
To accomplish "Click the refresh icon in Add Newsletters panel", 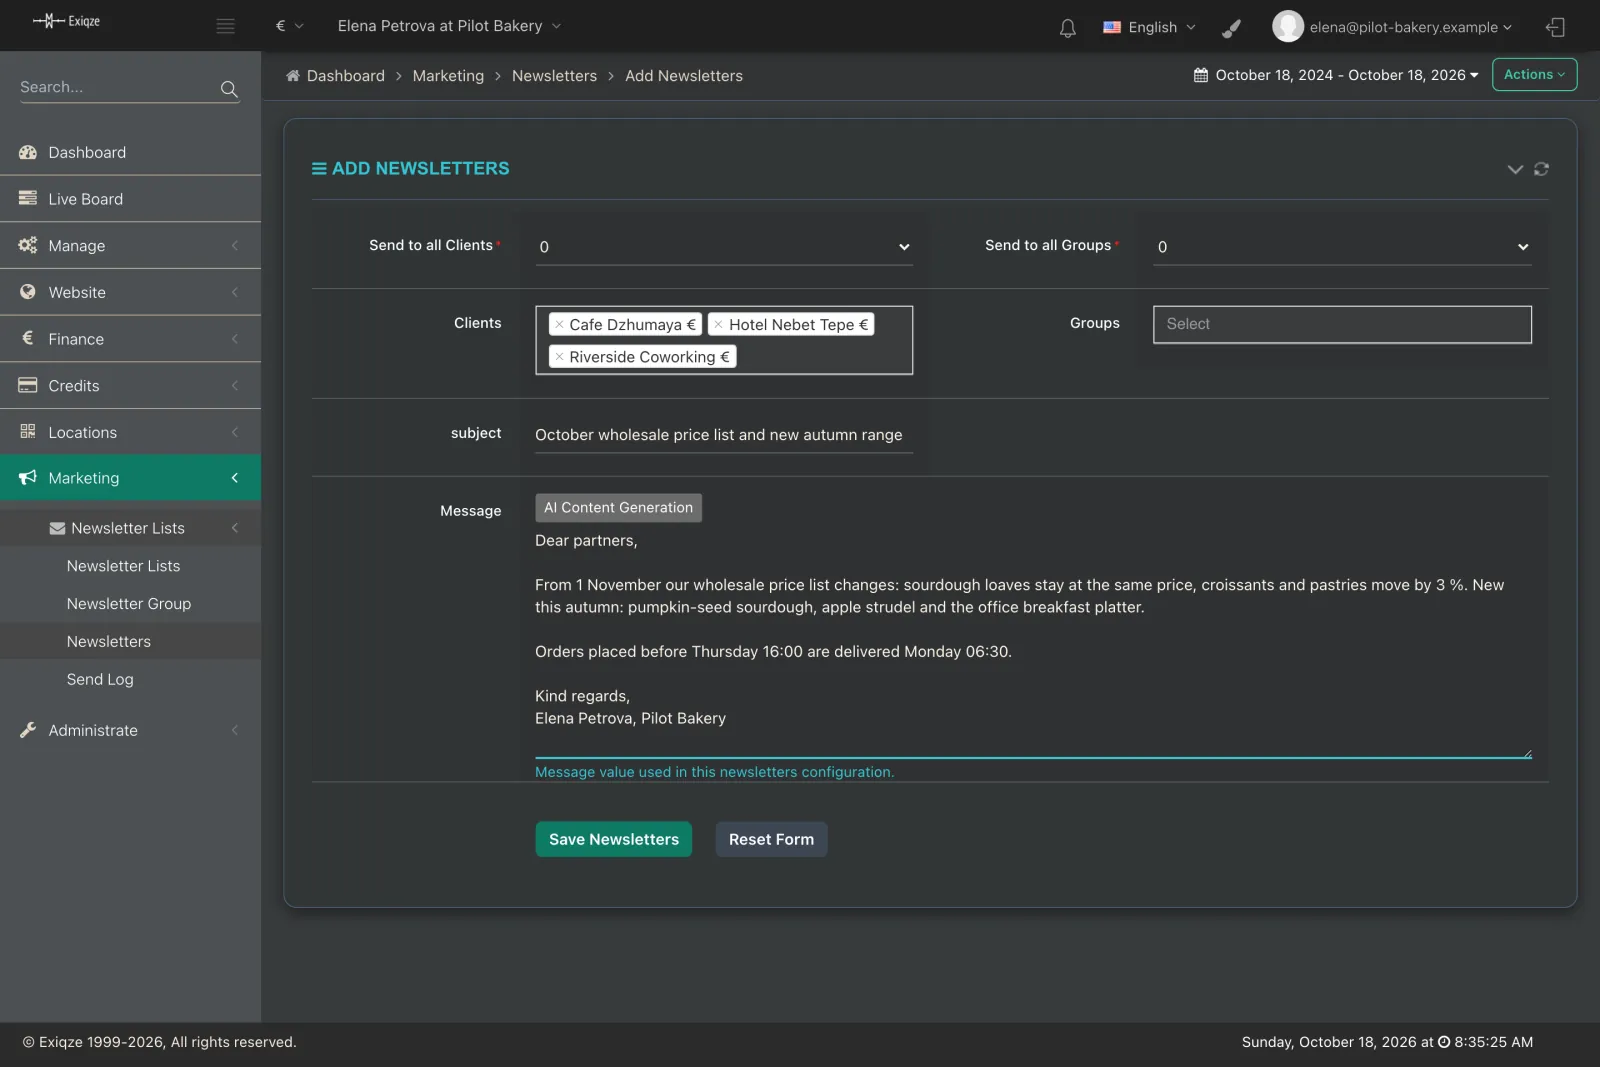I will tap(1541, 169).
